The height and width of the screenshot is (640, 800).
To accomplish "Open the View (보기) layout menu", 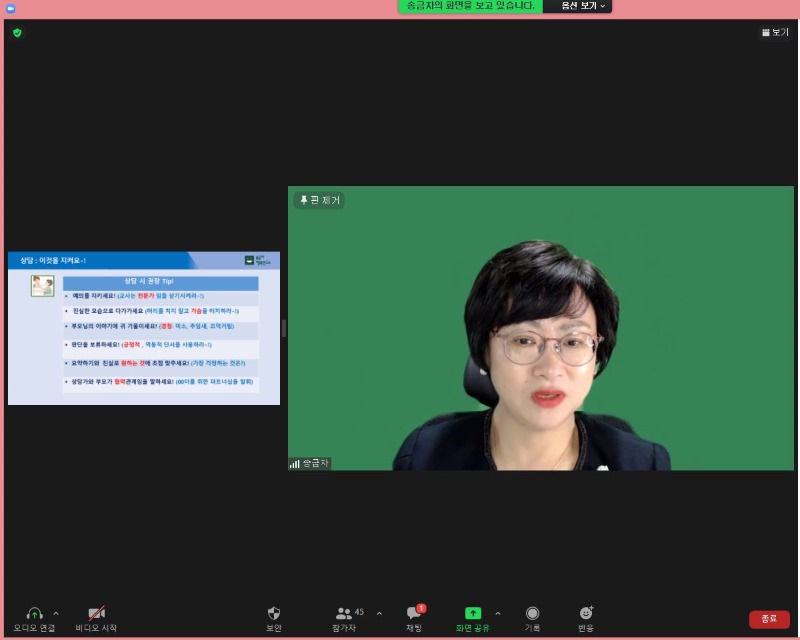I will [775, 32].
